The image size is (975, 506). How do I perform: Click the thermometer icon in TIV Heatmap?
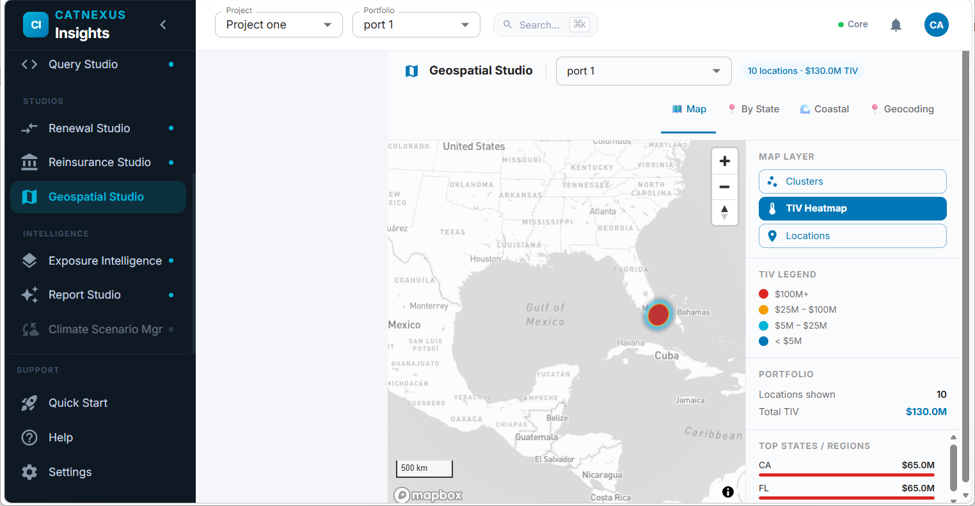coord(772,209)
